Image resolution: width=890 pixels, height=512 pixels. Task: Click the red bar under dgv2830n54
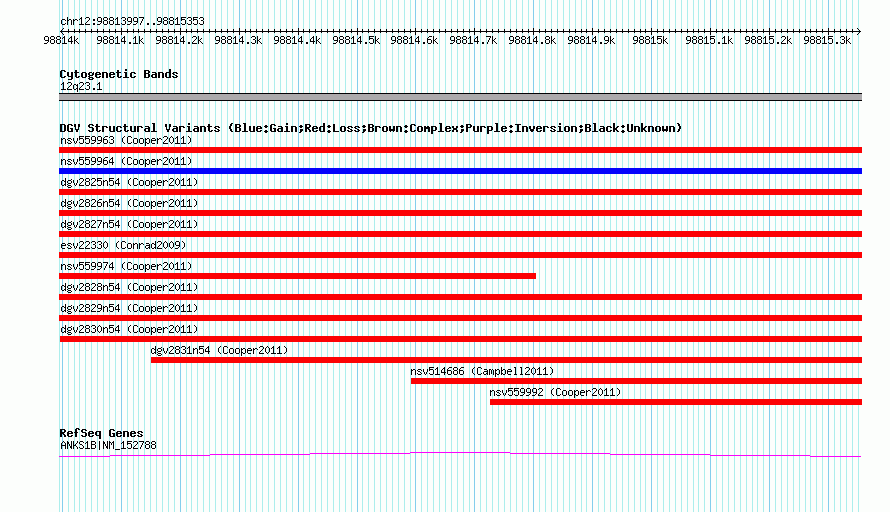click(x=460, y=339)
